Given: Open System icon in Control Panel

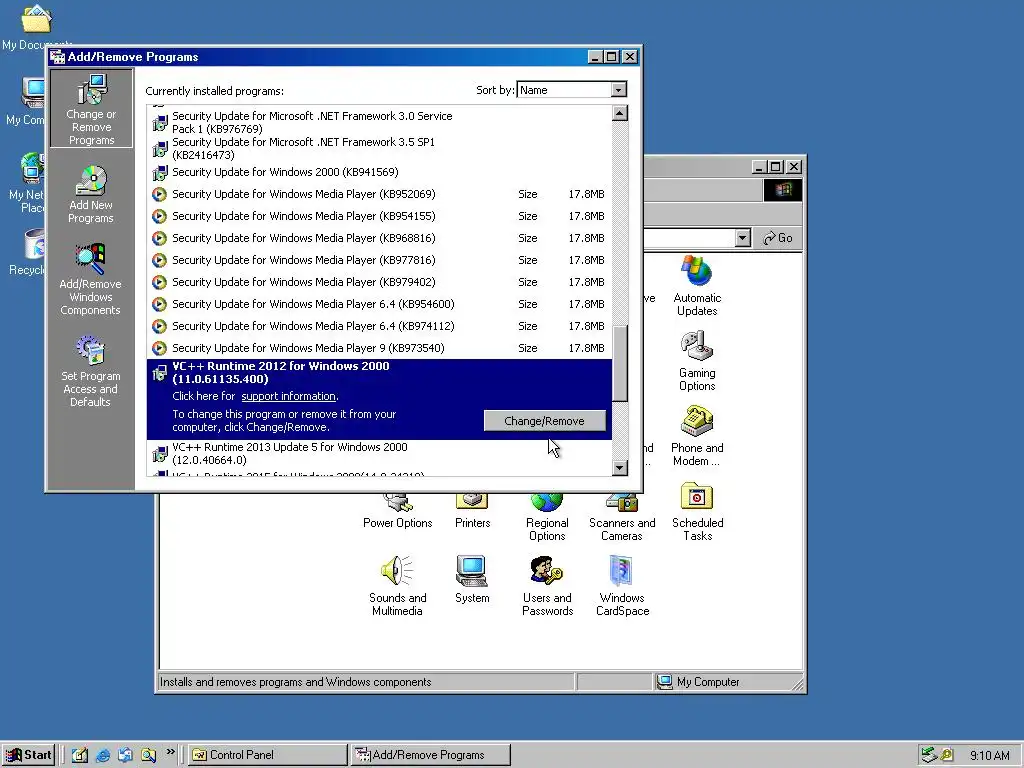Looking at the screenshot, I should pyautogui.click(x=472, y=579).
